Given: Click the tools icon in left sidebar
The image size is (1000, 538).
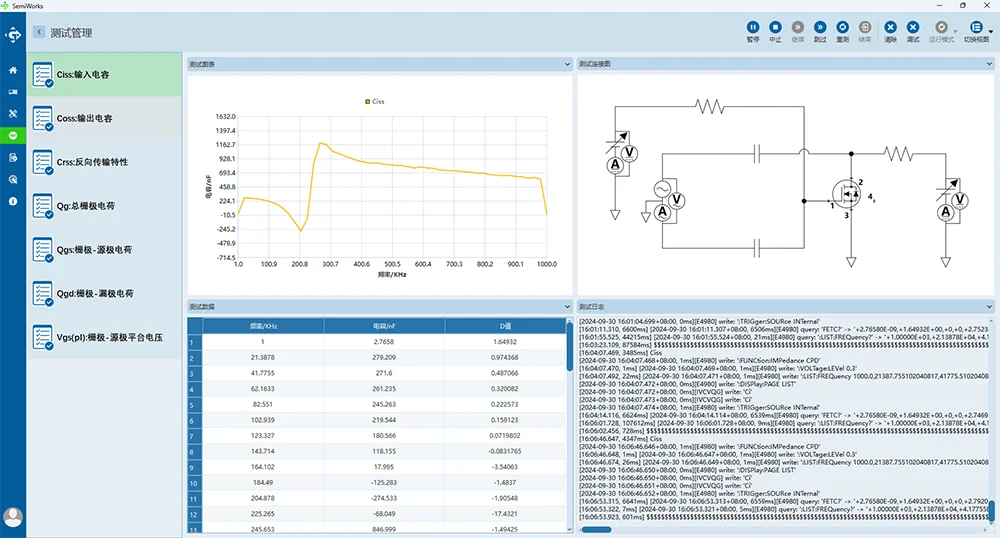Looking at the screenshot, I should coord(13,114).
